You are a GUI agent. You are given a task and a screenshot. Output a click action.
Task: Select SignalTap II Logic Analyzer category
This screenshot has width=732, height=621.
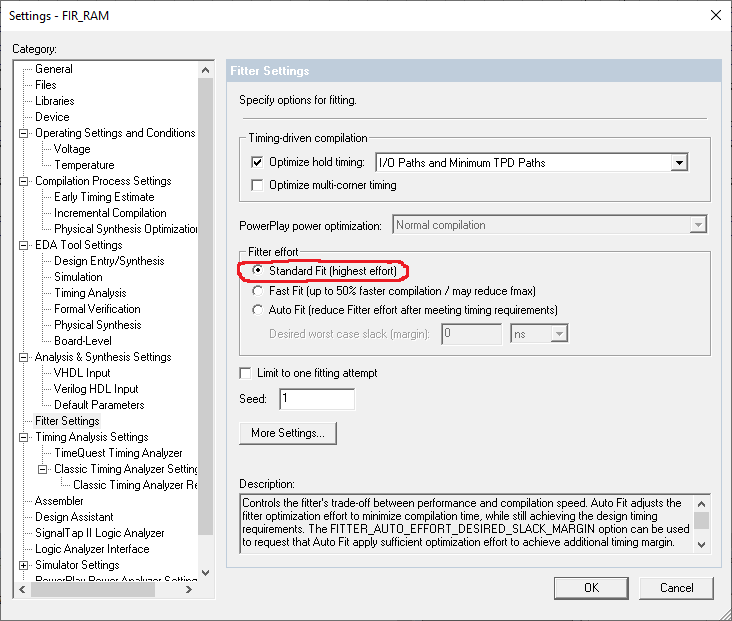point(99,533)
